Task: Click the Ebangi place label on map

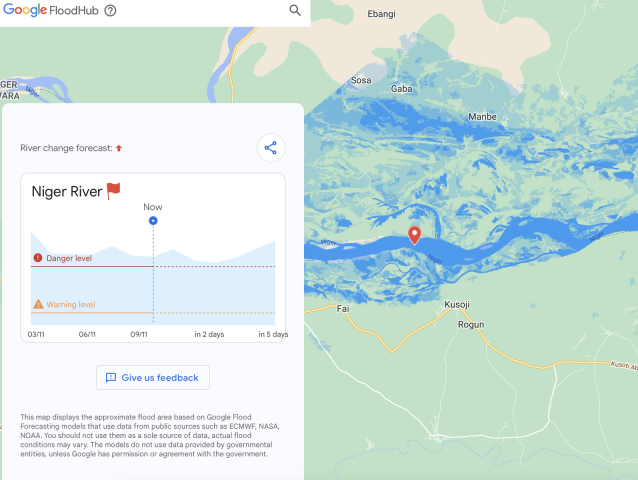Action: click(381, 14)
